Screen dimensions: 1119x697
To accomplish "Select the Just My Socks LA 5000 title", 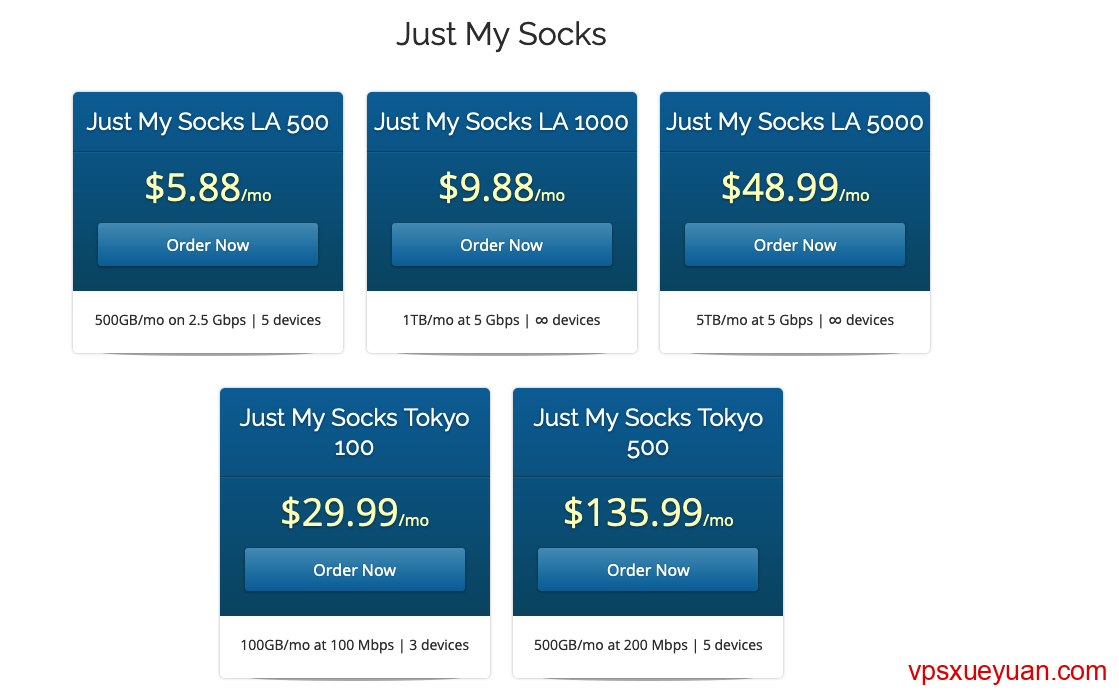I will click(x=795, y=122).
